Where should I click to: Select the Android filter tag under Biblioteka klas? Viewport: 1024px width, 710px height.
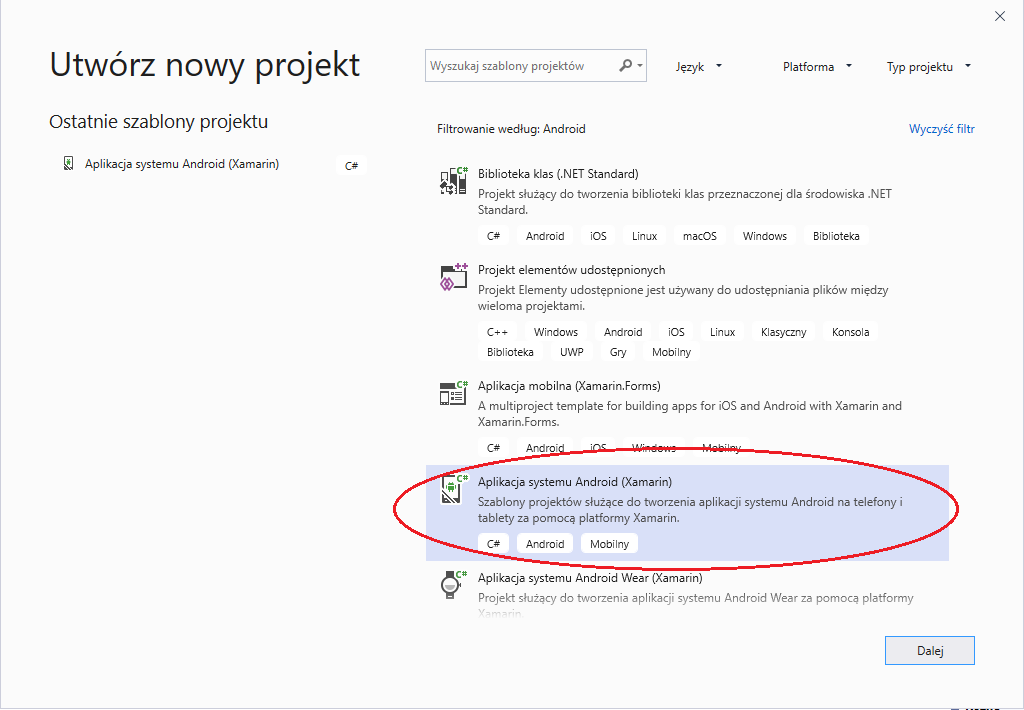(544, 236)
